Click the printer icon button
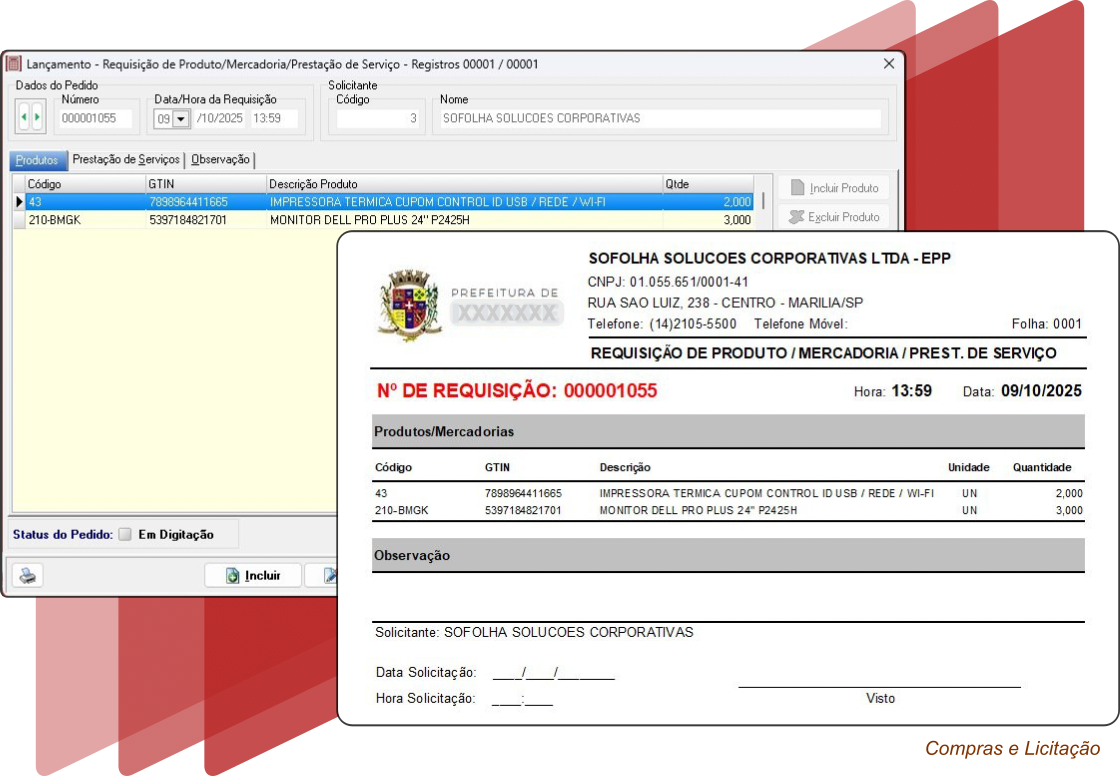 [x=29, y=575]
